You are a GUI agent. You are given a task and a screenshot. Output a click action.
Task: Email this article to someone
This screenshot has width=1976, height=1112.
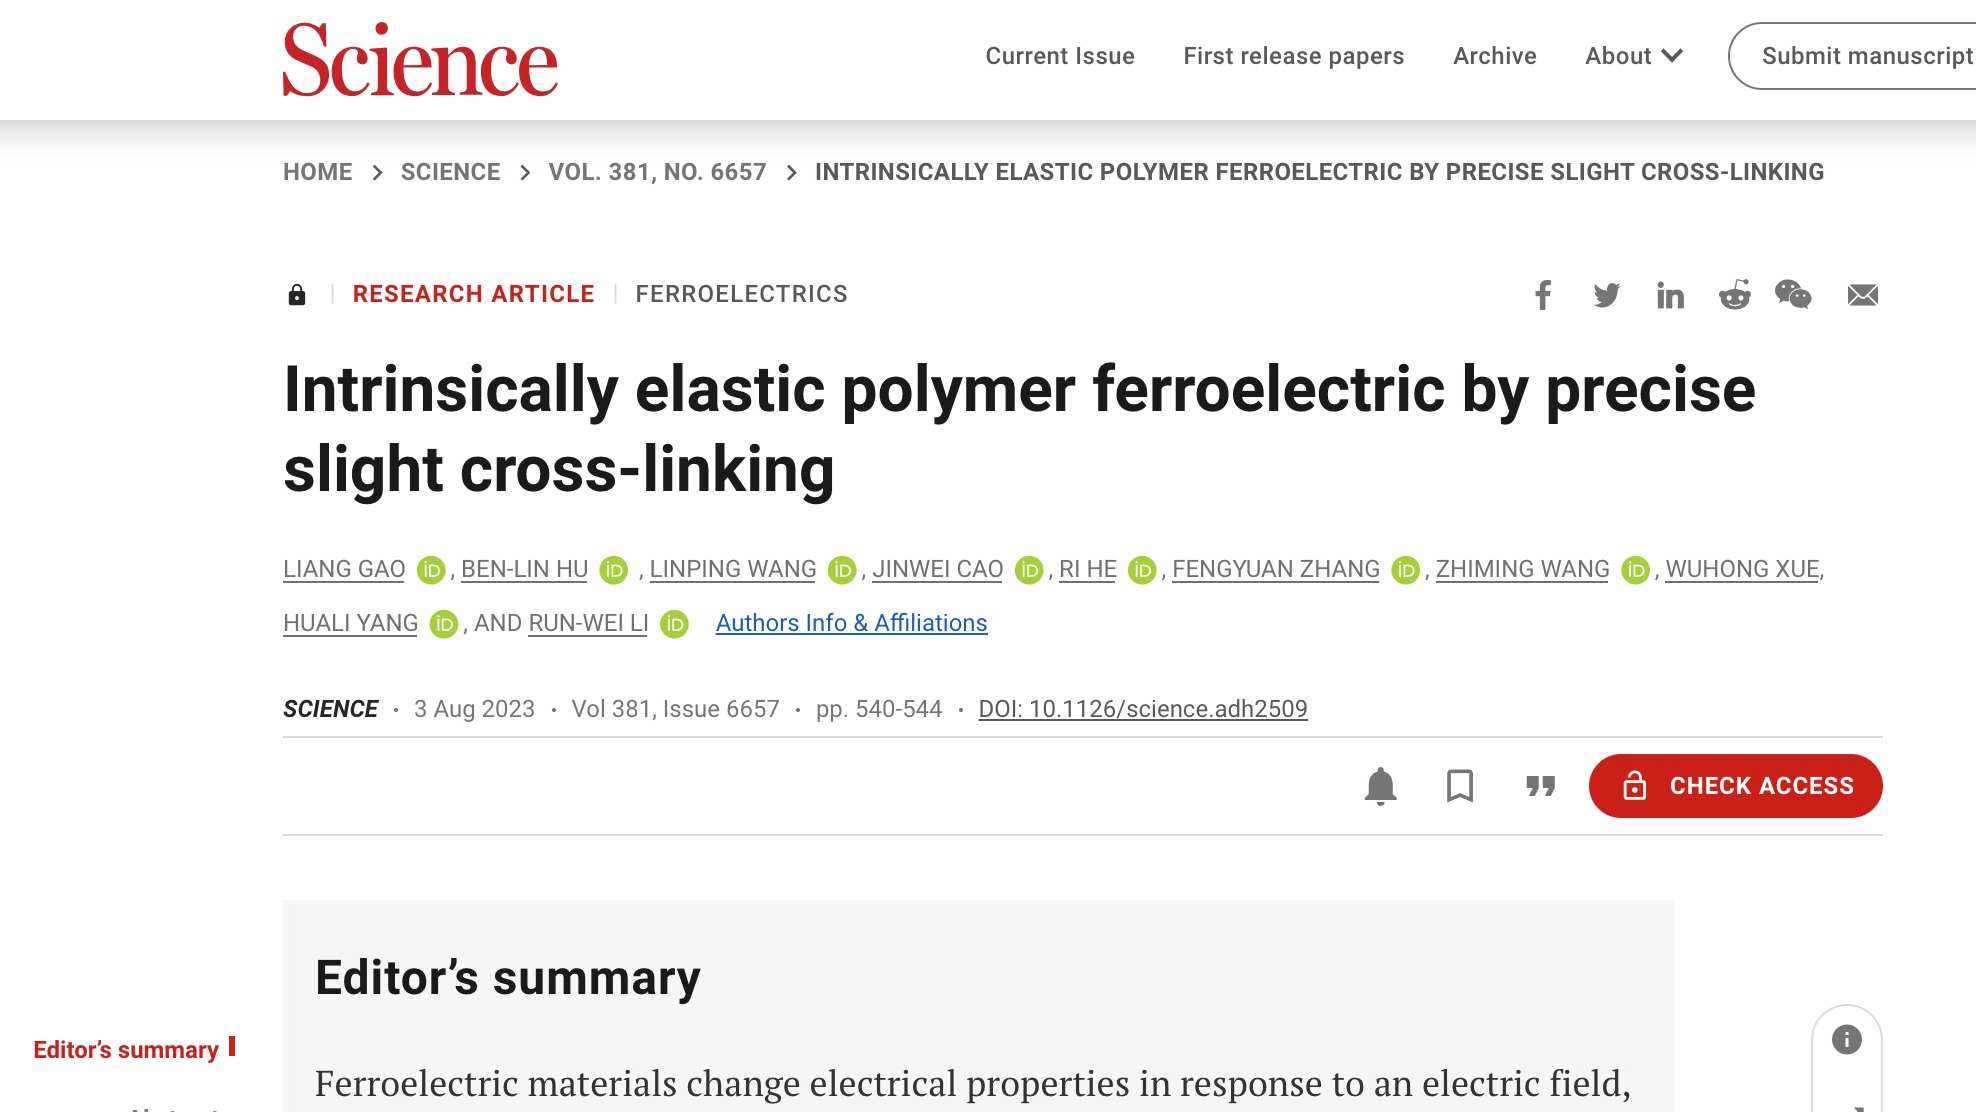[1862, 295]
